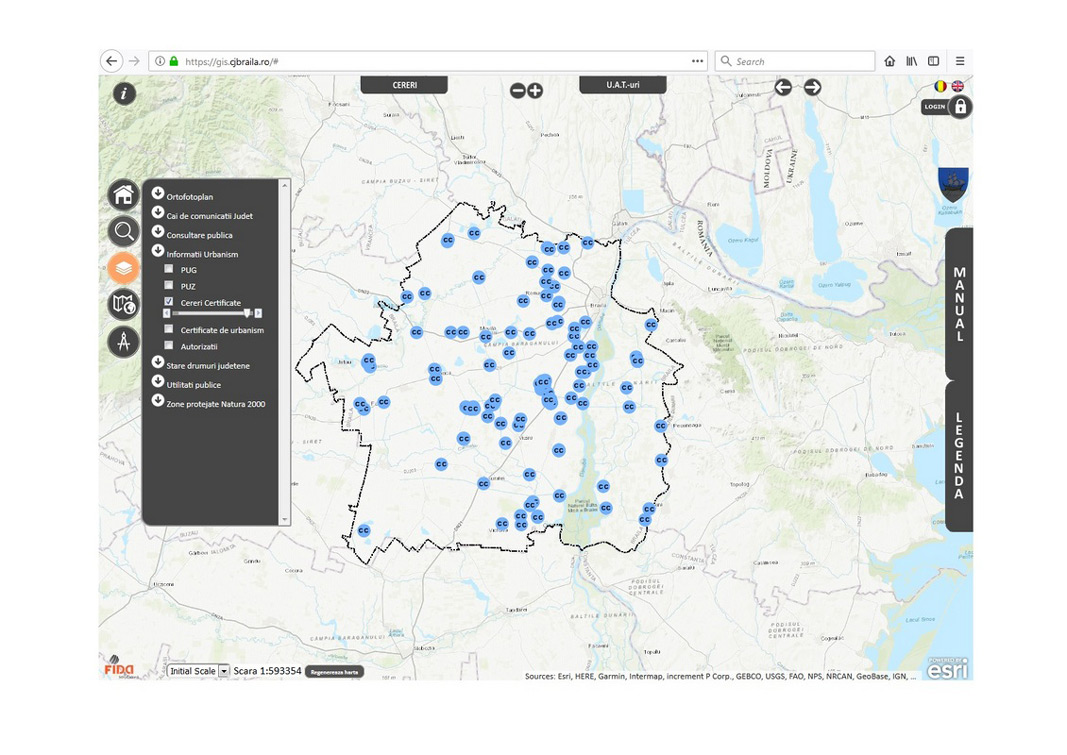Viewport: 1067px width, 755px height.
Task: Expand Zone protejate Natura 2000
Action: coord(158,401)
